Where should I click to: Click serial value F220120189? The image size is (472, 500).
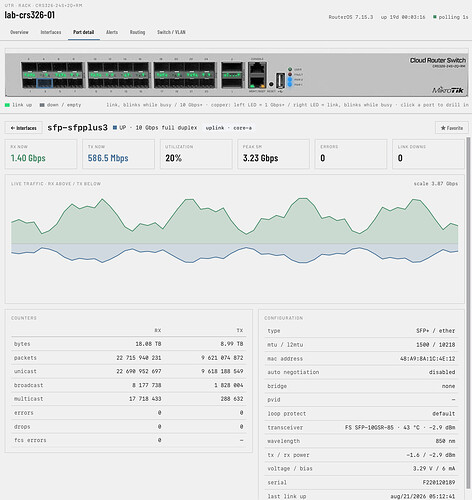point(439,482)
